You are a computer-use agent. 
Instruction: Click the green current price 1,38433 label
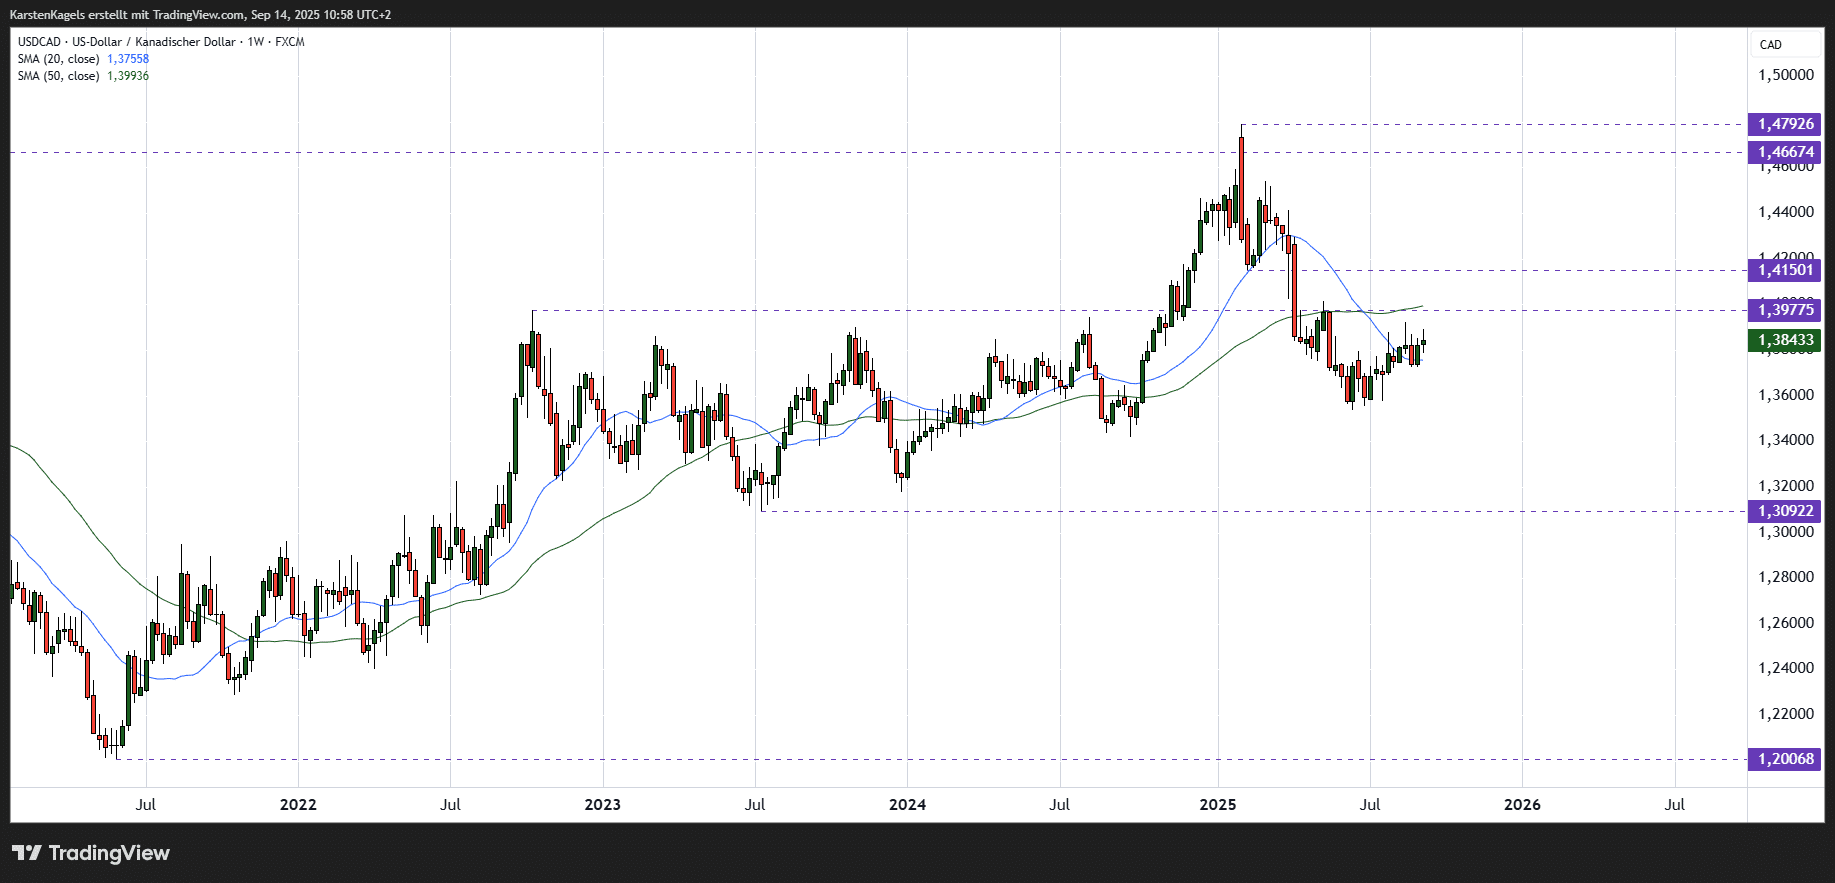coord(1785,340)
